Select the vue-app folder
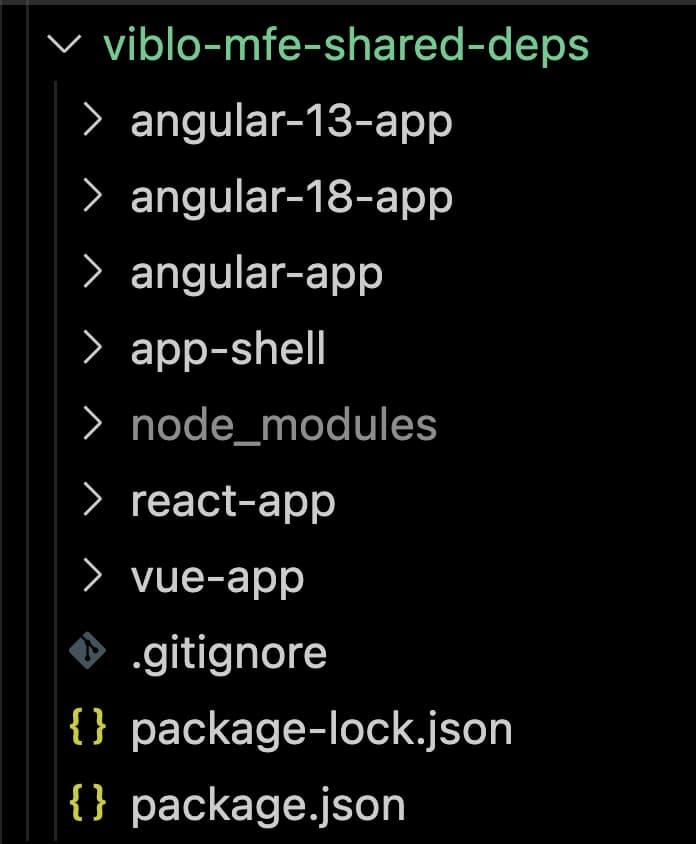The height and width of the screenshot is (844, 696). click(x=215, y=576)
